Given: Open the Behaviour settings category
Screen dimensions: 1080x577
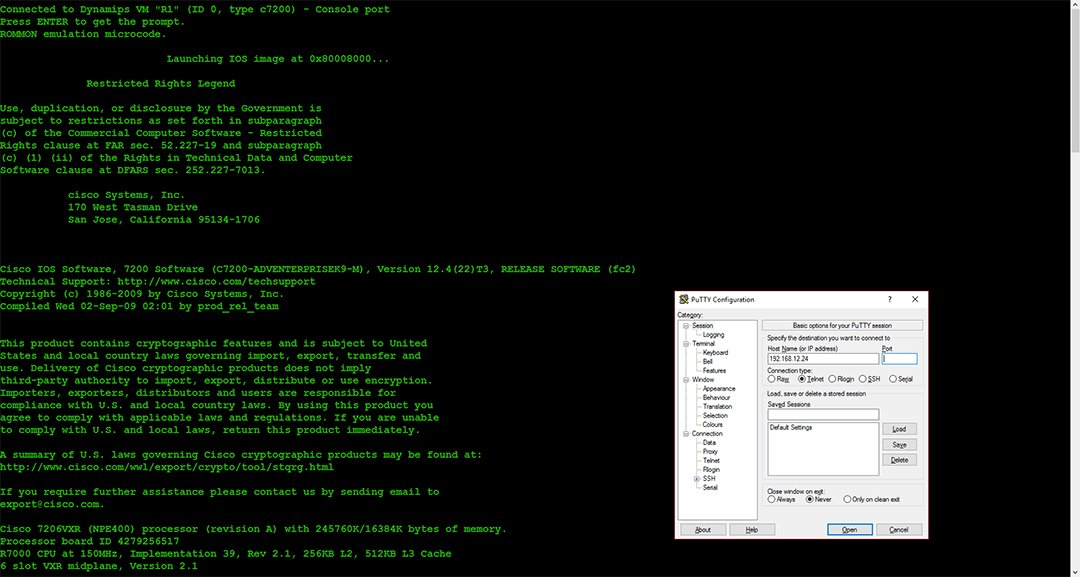Looking at the screenshot, I should [x=716, y=397].
